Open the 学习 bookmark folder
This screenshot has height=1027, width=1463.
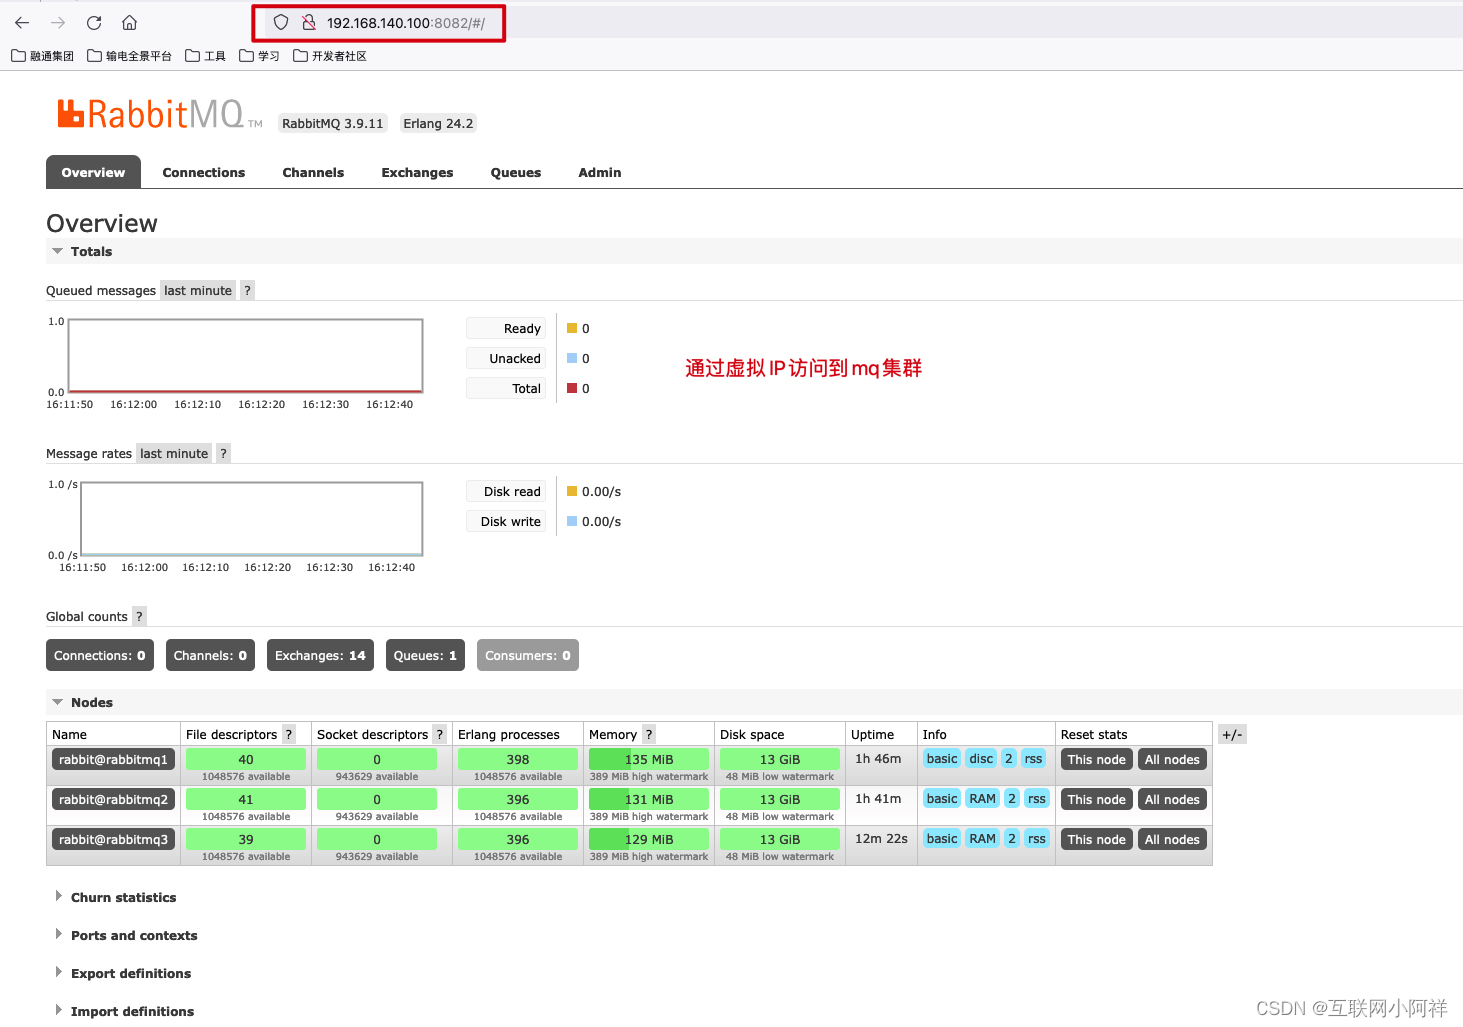pyautogui.click(x=259, y=56)
